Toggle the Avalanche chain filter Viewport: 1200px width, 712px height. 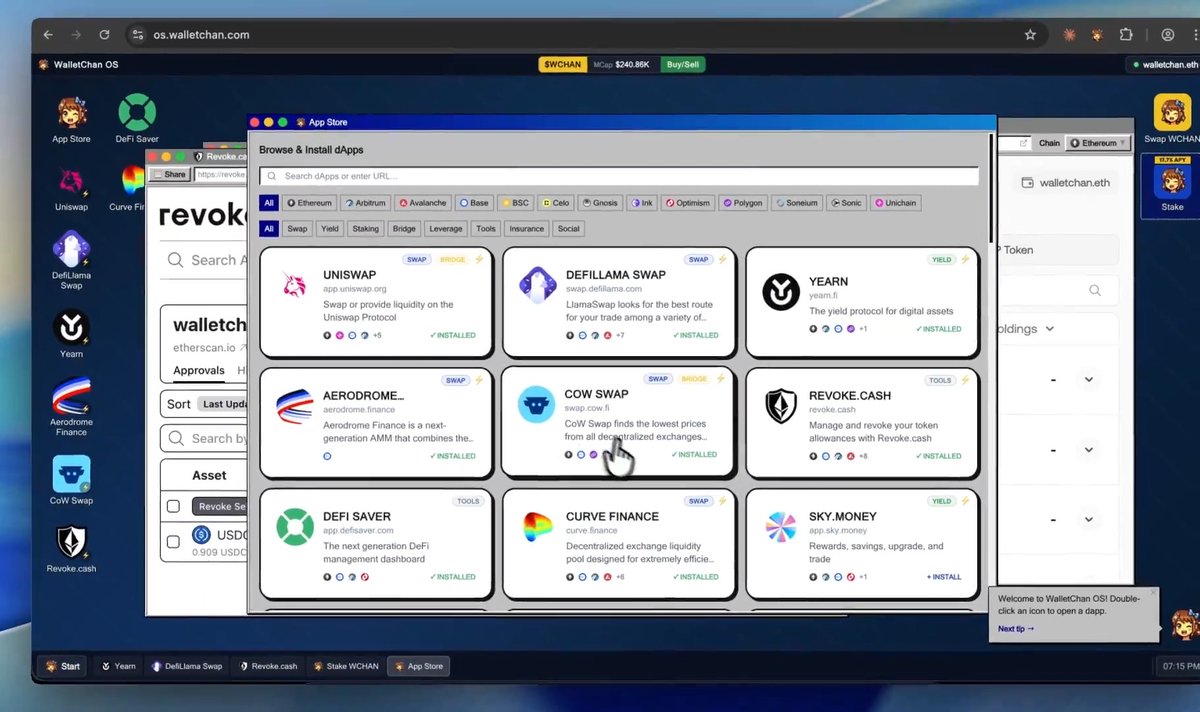pos(424,203)
